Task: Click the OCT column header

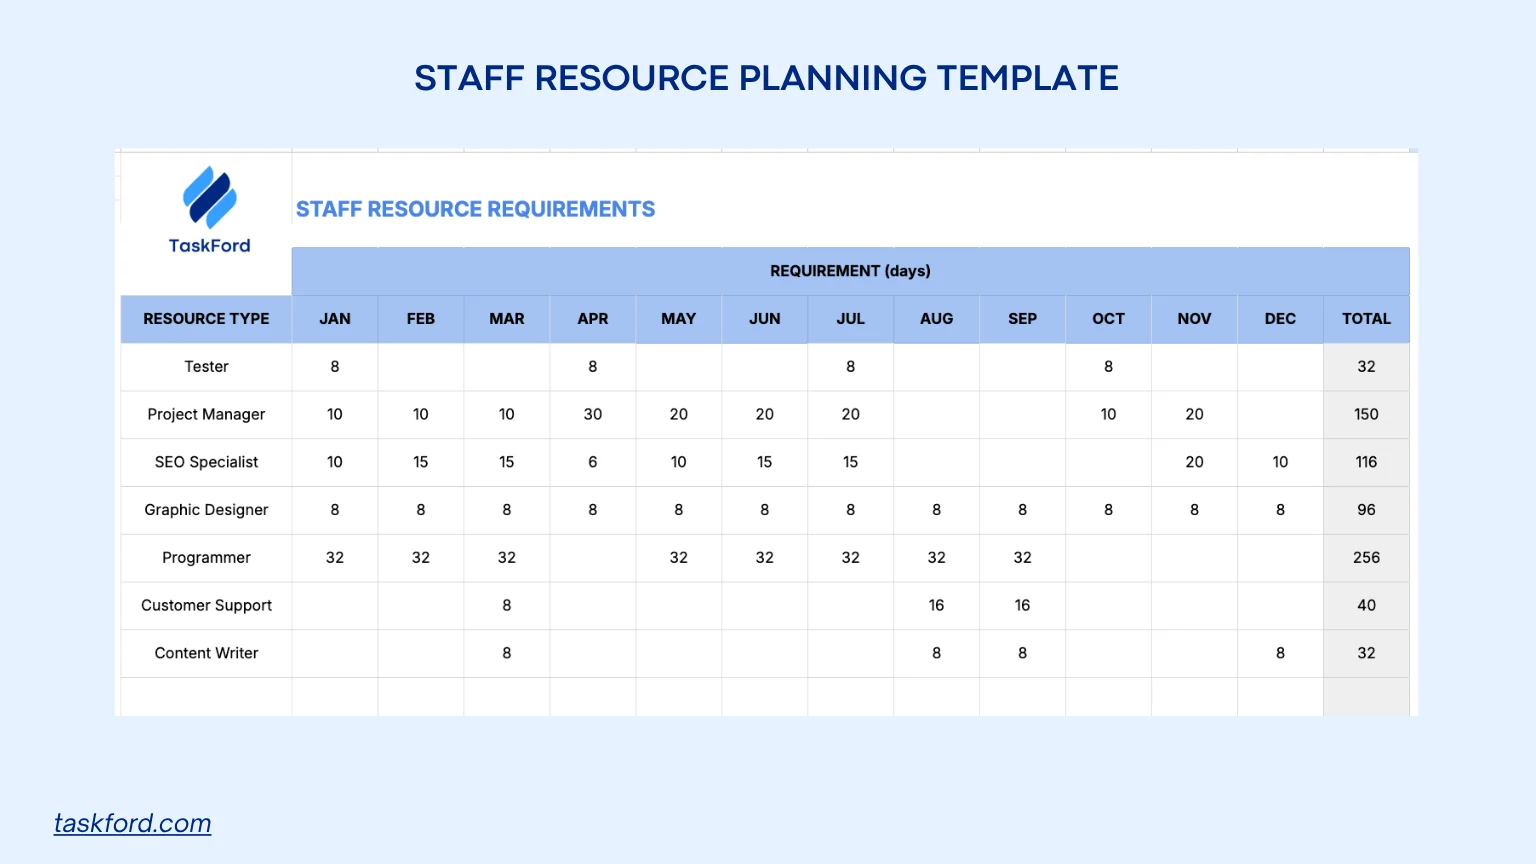Action: point(1109,319)
